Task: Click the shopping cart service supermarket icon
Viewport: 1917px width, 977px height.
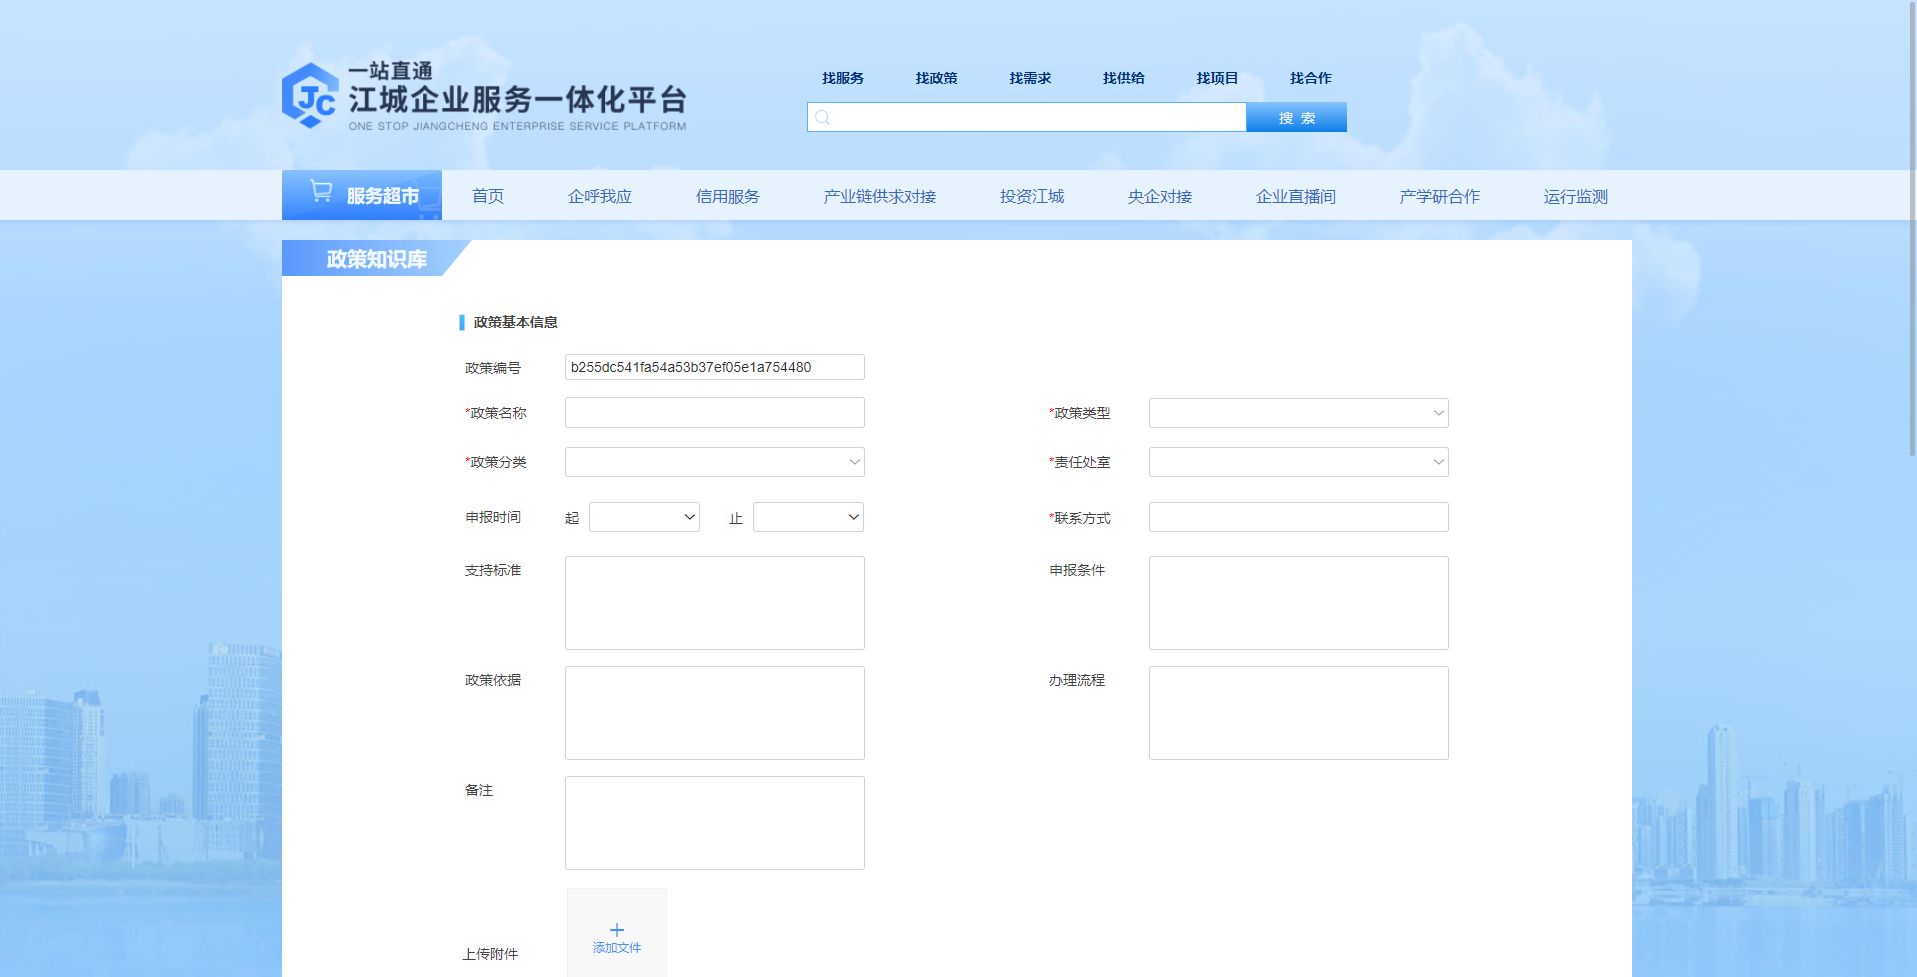Action: click(321, 191)
